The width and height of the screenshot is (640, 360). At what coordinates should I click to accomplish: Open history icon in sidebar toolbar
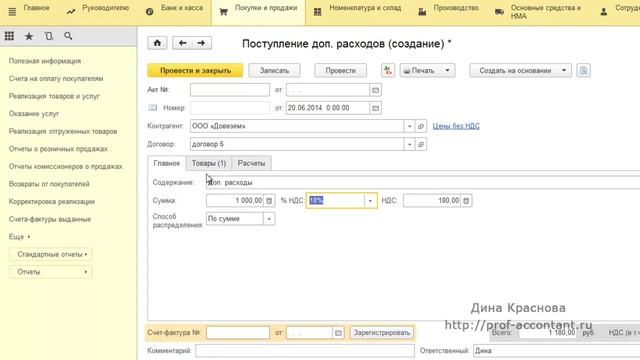pyautogui.click(x=49, y=36)
